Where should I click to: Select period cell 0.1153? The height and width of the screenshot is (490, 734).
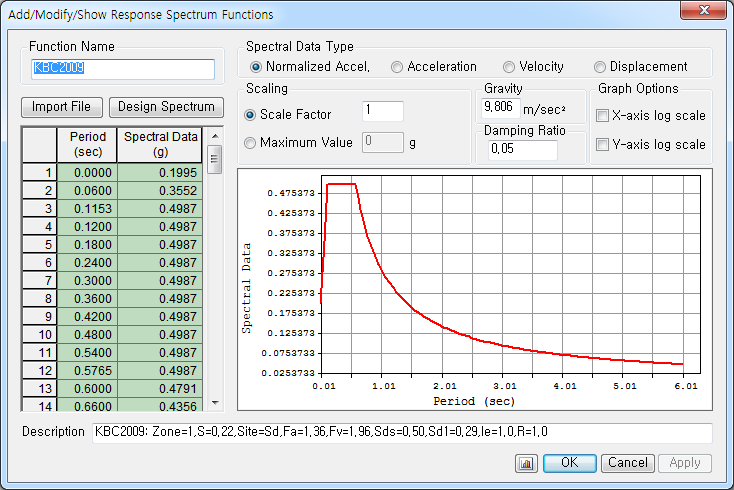click(x=87, y=209)
